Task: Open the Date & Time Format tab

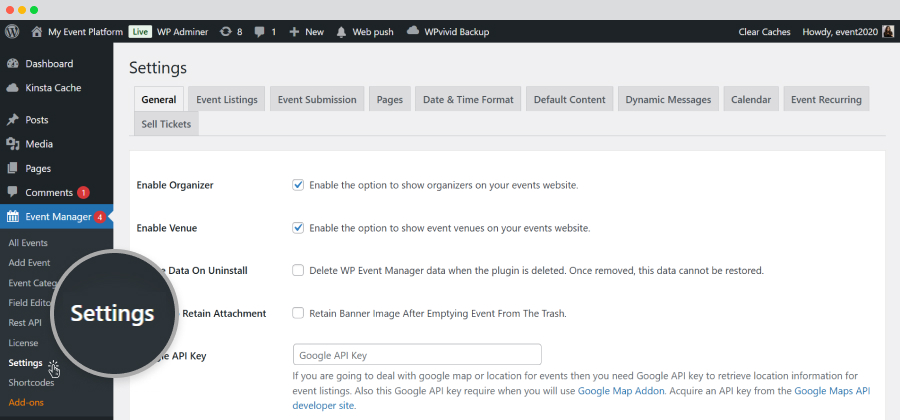Action: [468, 99]
